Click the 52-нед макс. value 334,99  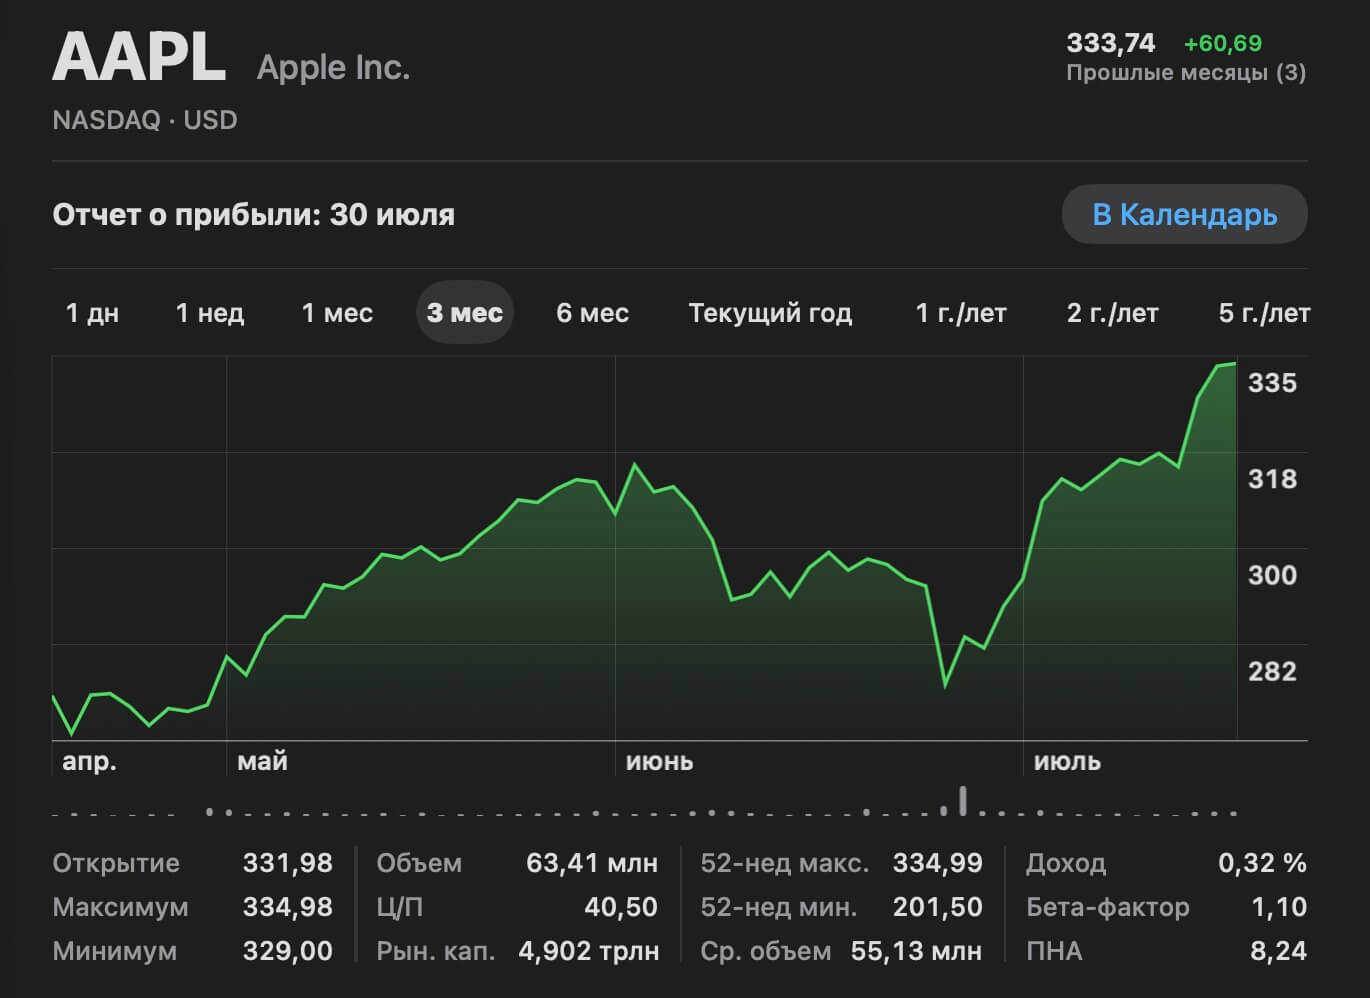937,862
